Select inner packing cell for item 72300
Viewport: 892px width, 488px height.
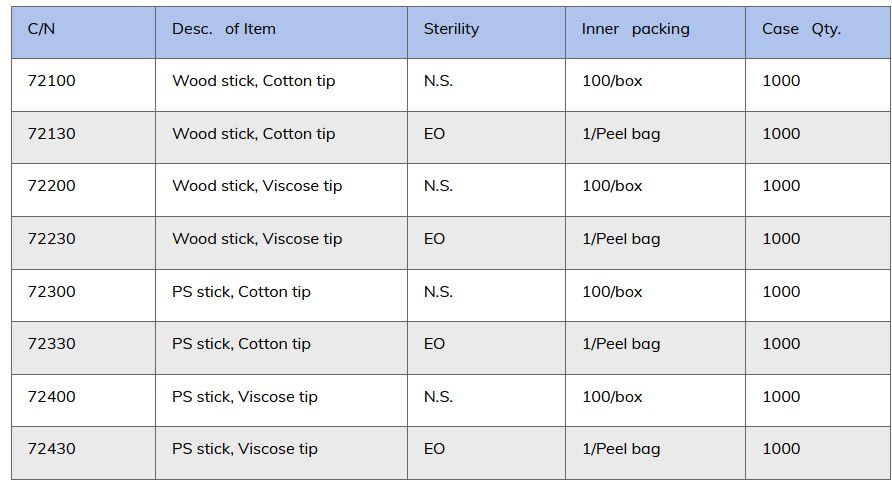point(612,292)
